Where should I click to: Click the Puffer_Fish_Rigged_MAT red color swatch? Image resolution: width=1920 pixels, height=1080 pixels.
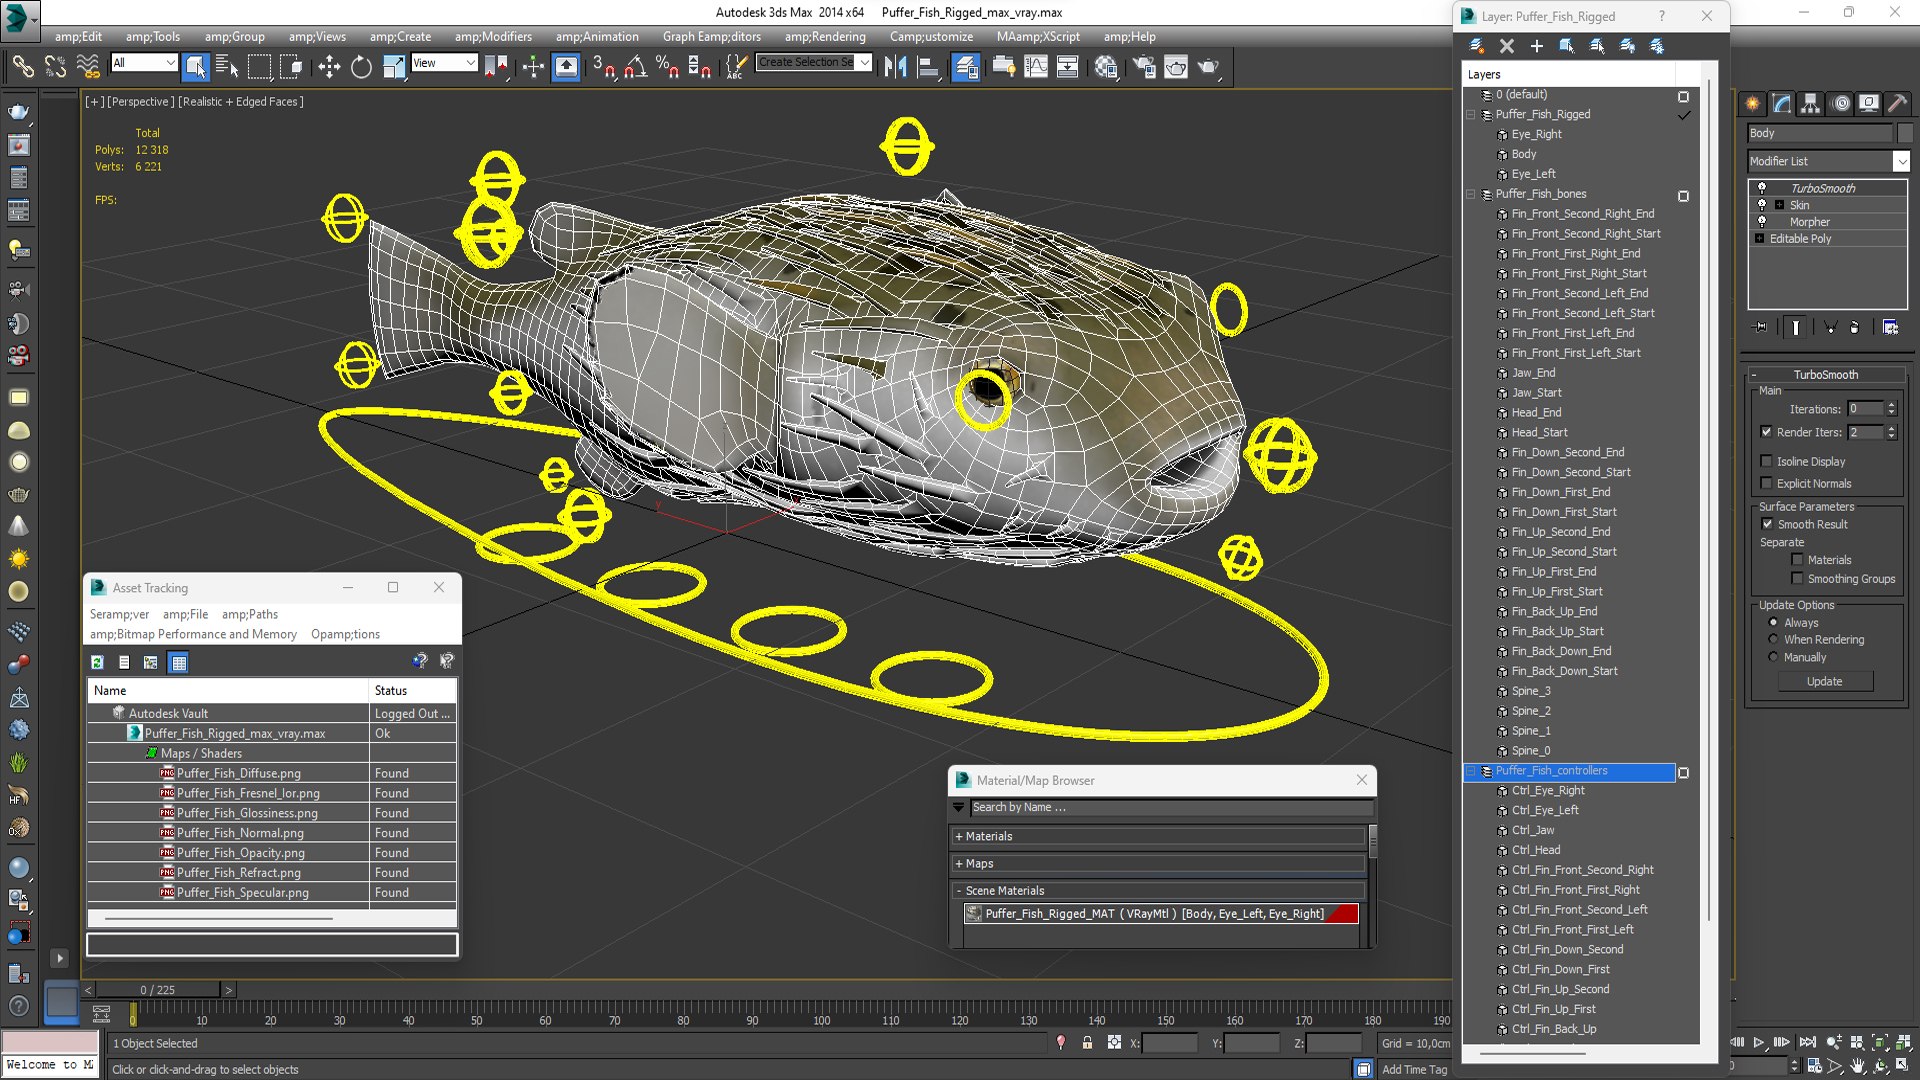1344,913
